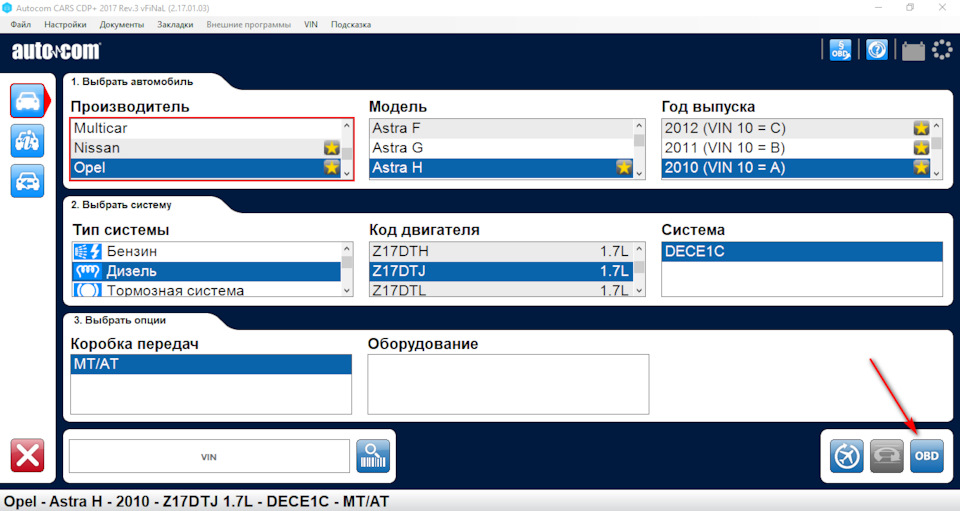Select Бензин system type

click(x=206, y=252)
